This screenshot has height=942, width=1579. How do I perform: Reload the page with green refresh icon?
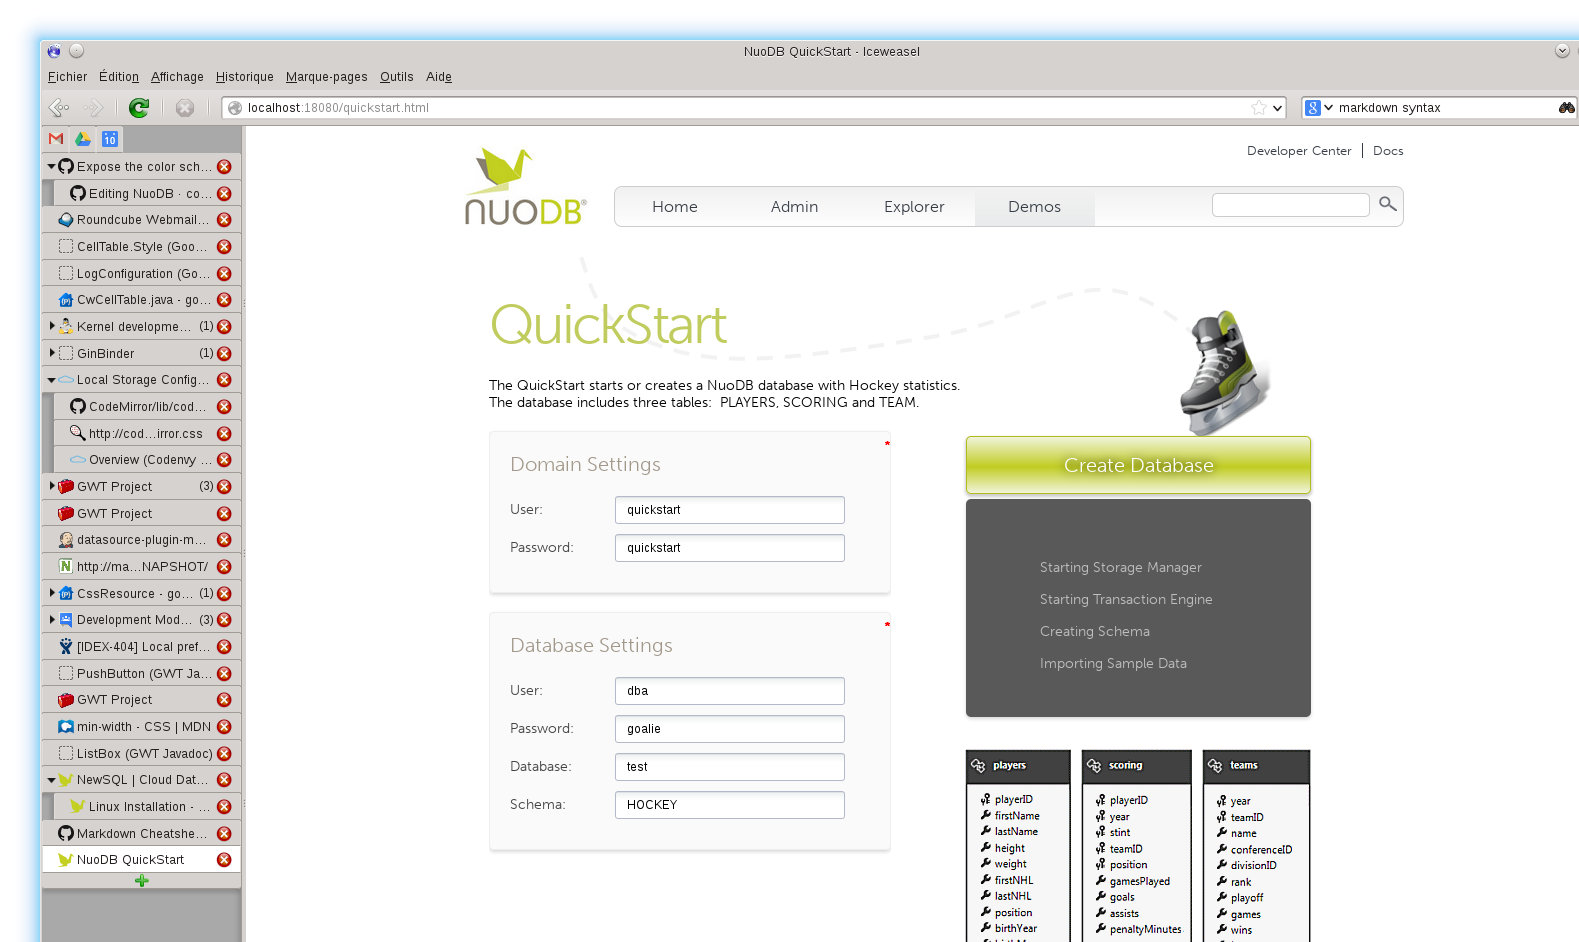coord(139,107)
